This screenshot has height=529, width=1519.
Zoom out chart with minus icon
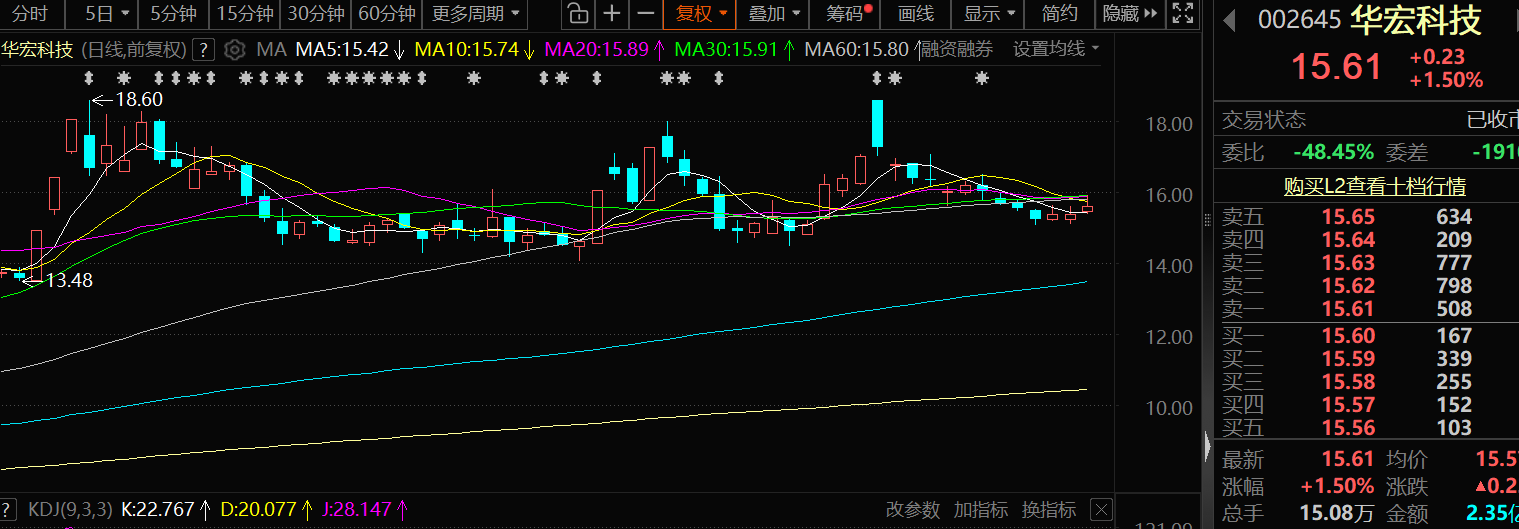pos(645,14)
